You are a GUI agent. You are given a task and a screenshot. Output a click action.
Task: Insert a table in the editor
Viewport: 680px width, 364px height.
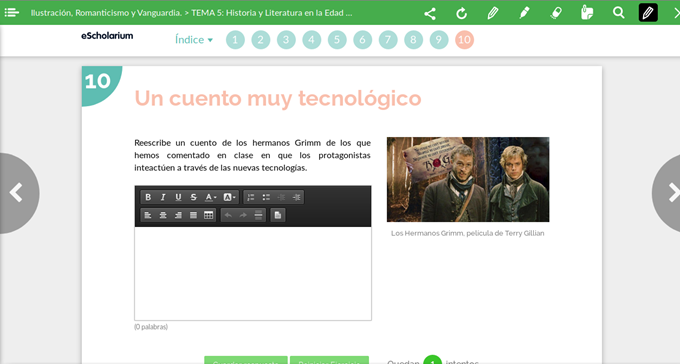point(209,215)
